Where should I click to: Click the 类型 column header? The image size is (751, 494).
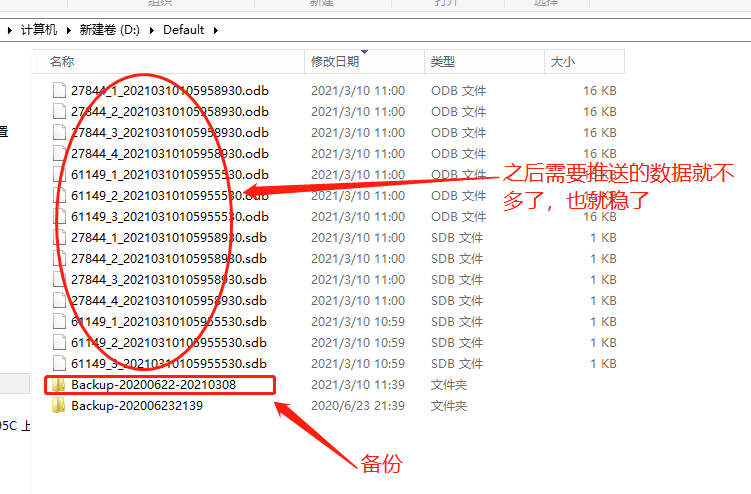click(443, 62)
